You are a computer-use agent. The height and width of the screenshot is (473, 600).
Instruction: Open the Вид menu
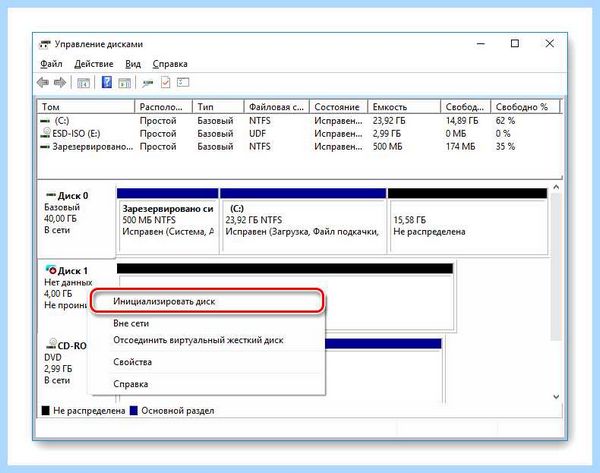pos(133,64)
